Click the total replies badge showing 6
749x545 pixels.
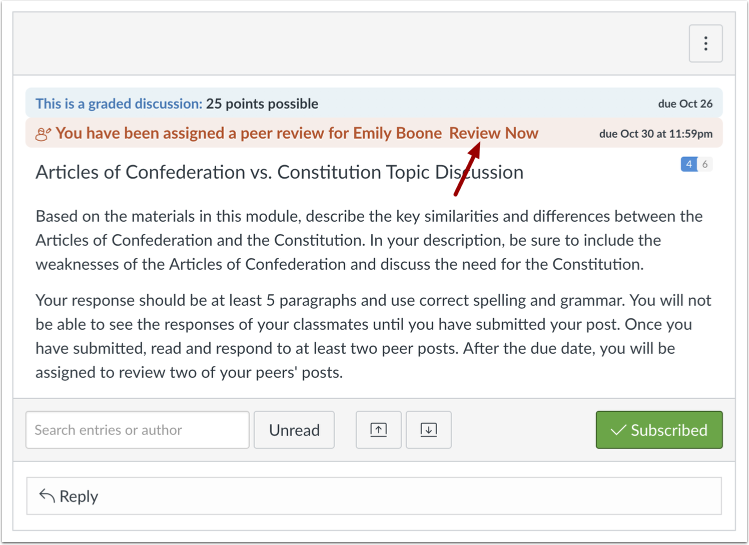705,164
